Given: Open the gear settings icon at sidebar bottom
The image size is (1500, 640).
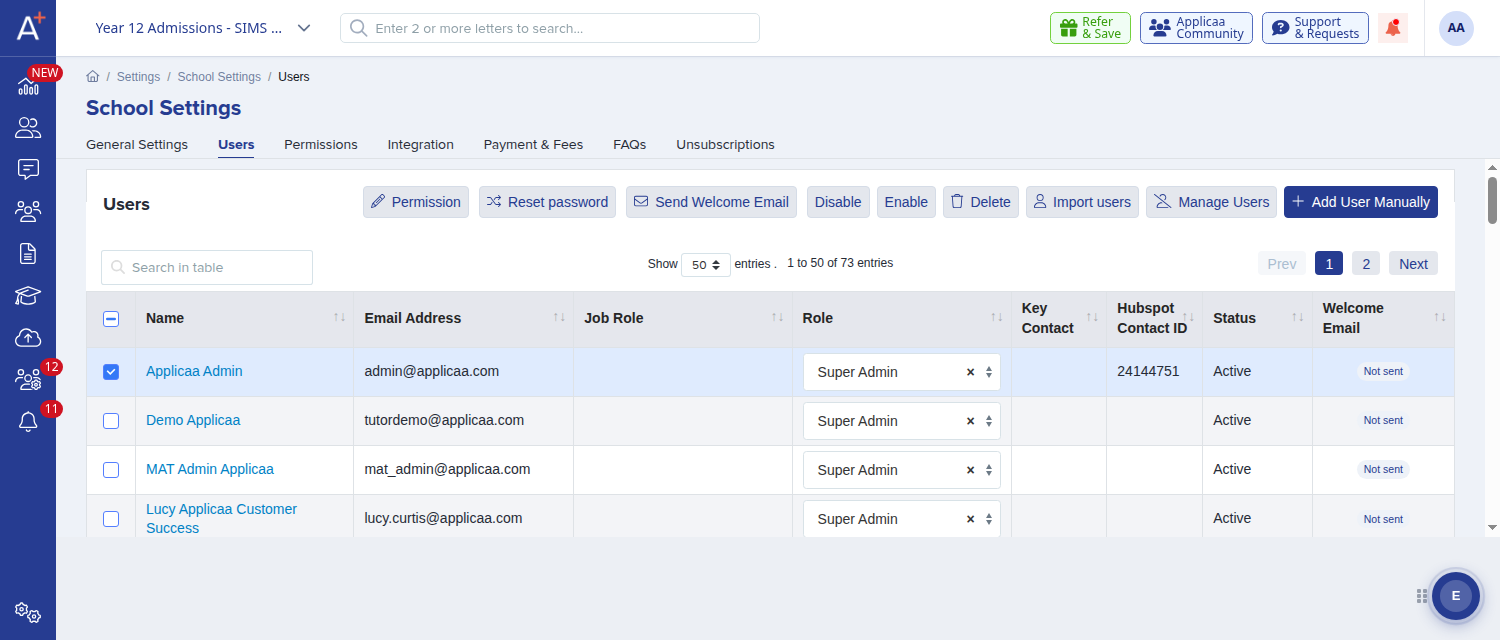Looking at the screenshot, I should click(x=28, y=612).
